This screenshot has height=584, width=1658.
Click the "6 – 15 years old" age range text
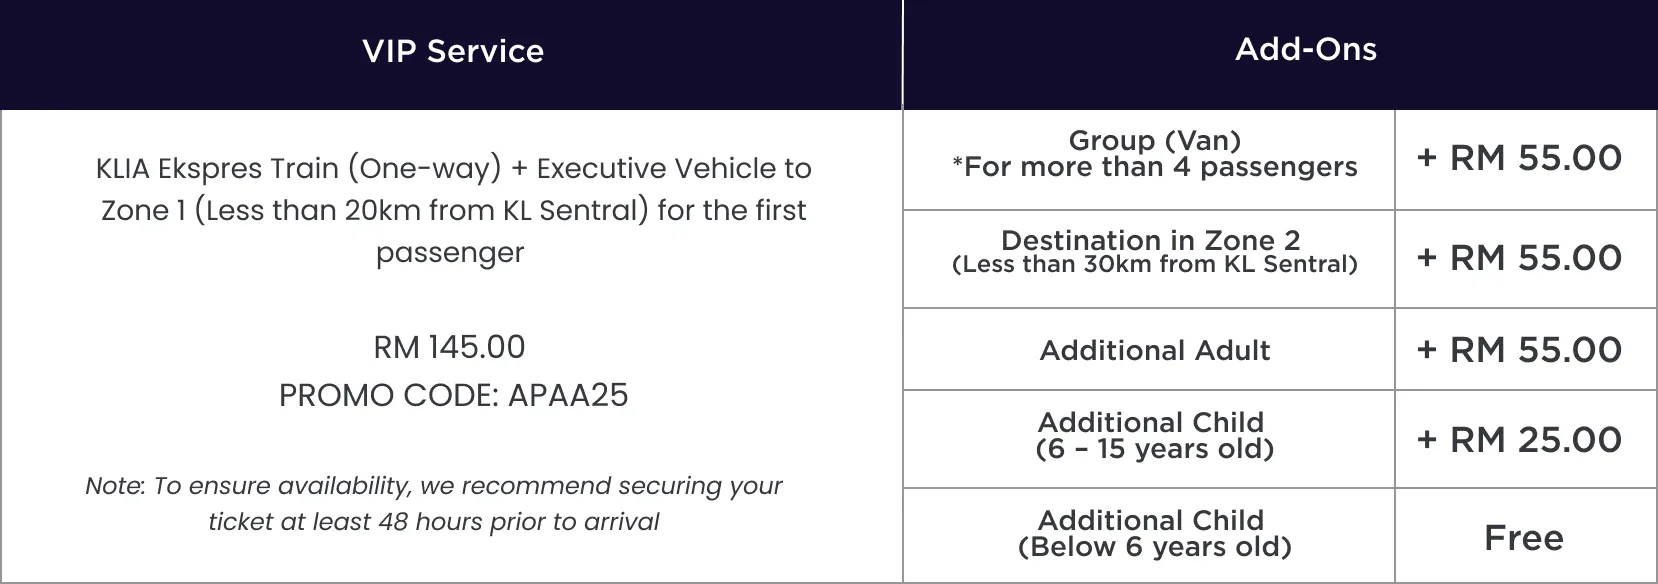(1155, 449)
